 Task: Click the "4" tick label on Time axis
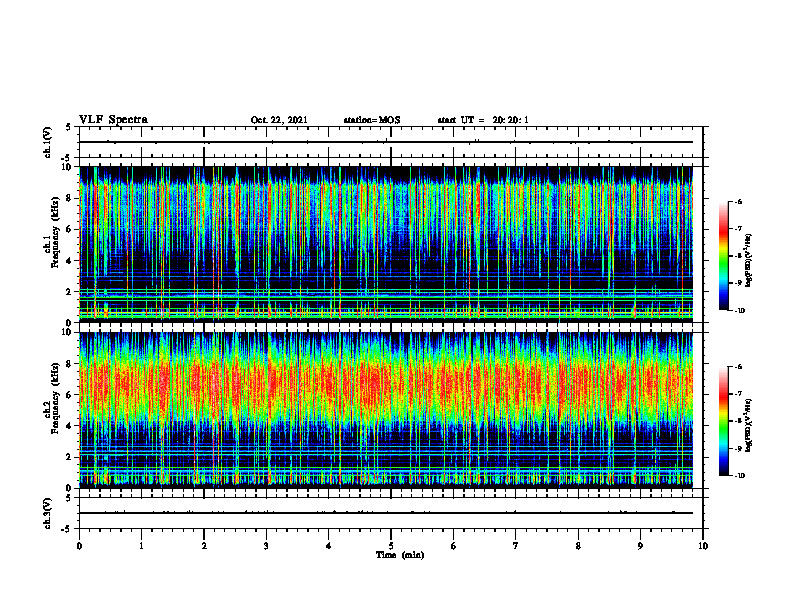tap(329, 546)
